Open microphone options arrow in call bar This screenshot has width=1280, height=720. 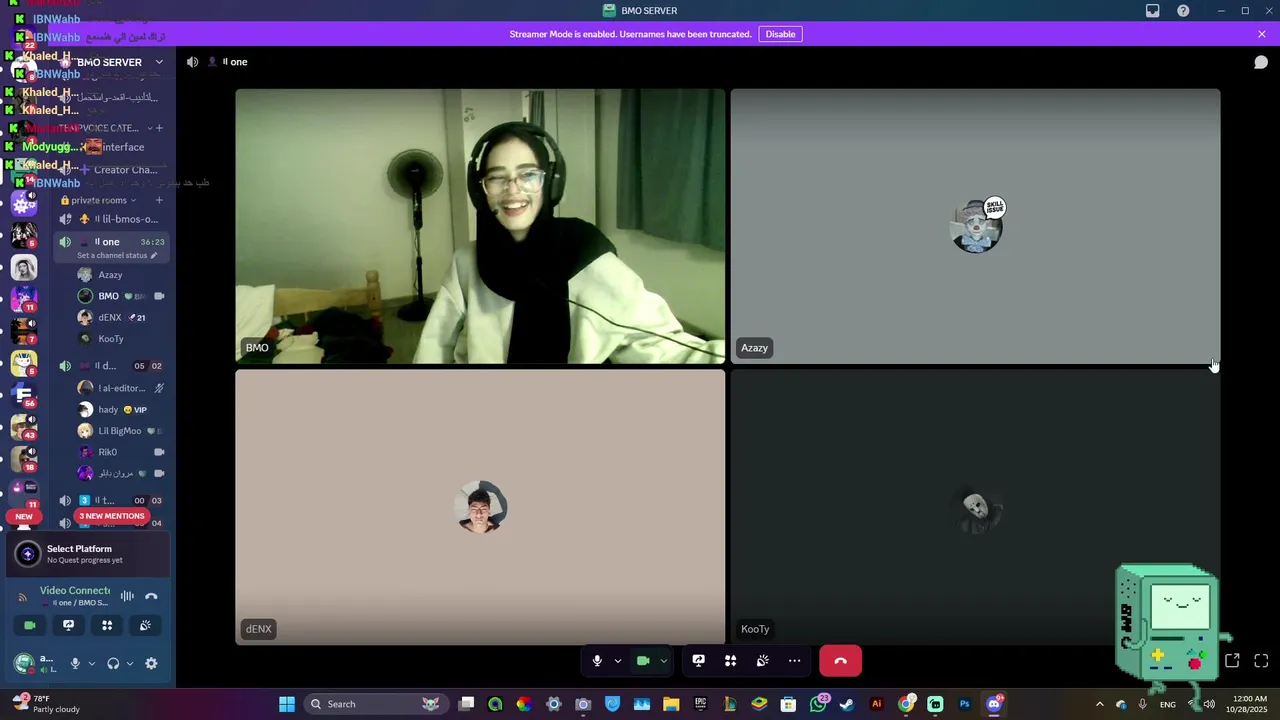pos(617,661)
